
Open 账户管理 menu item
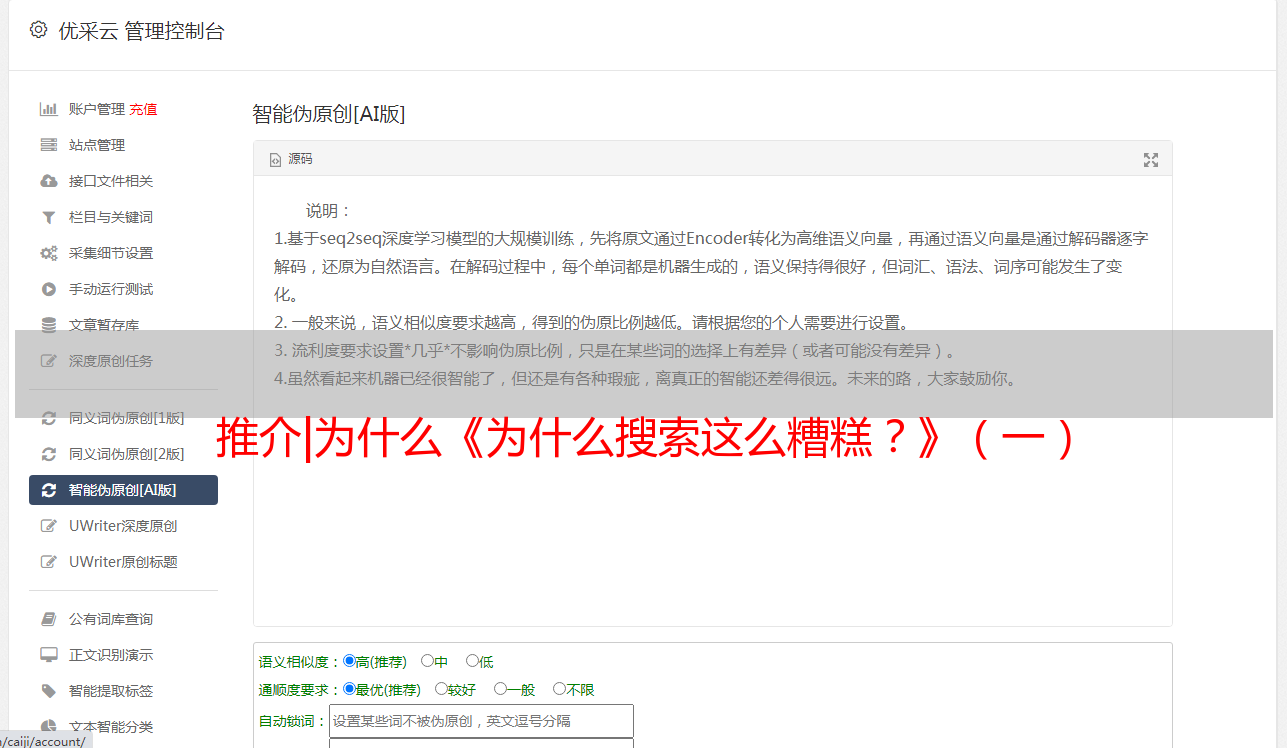(96, 109)
